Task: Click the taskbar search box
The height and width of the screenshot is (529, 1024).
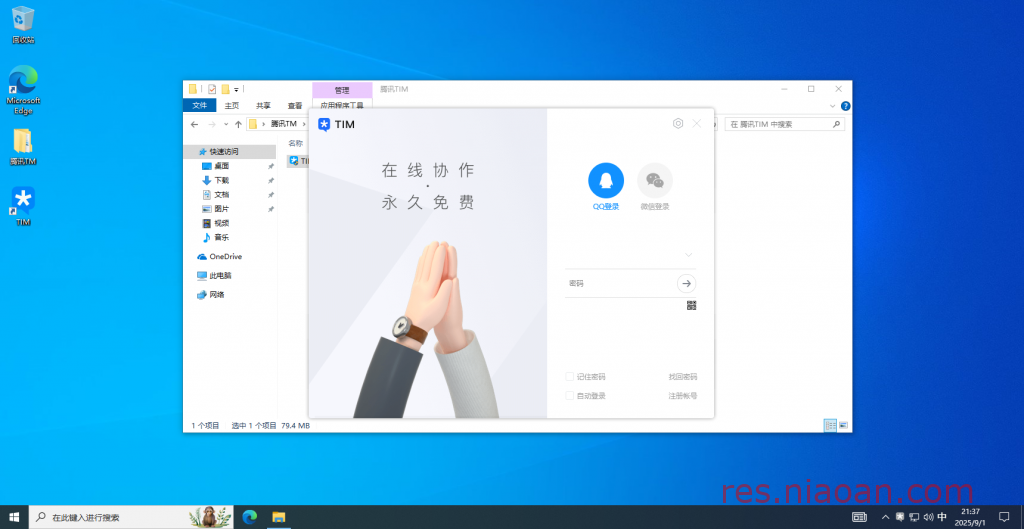Action: click(131, 517)
